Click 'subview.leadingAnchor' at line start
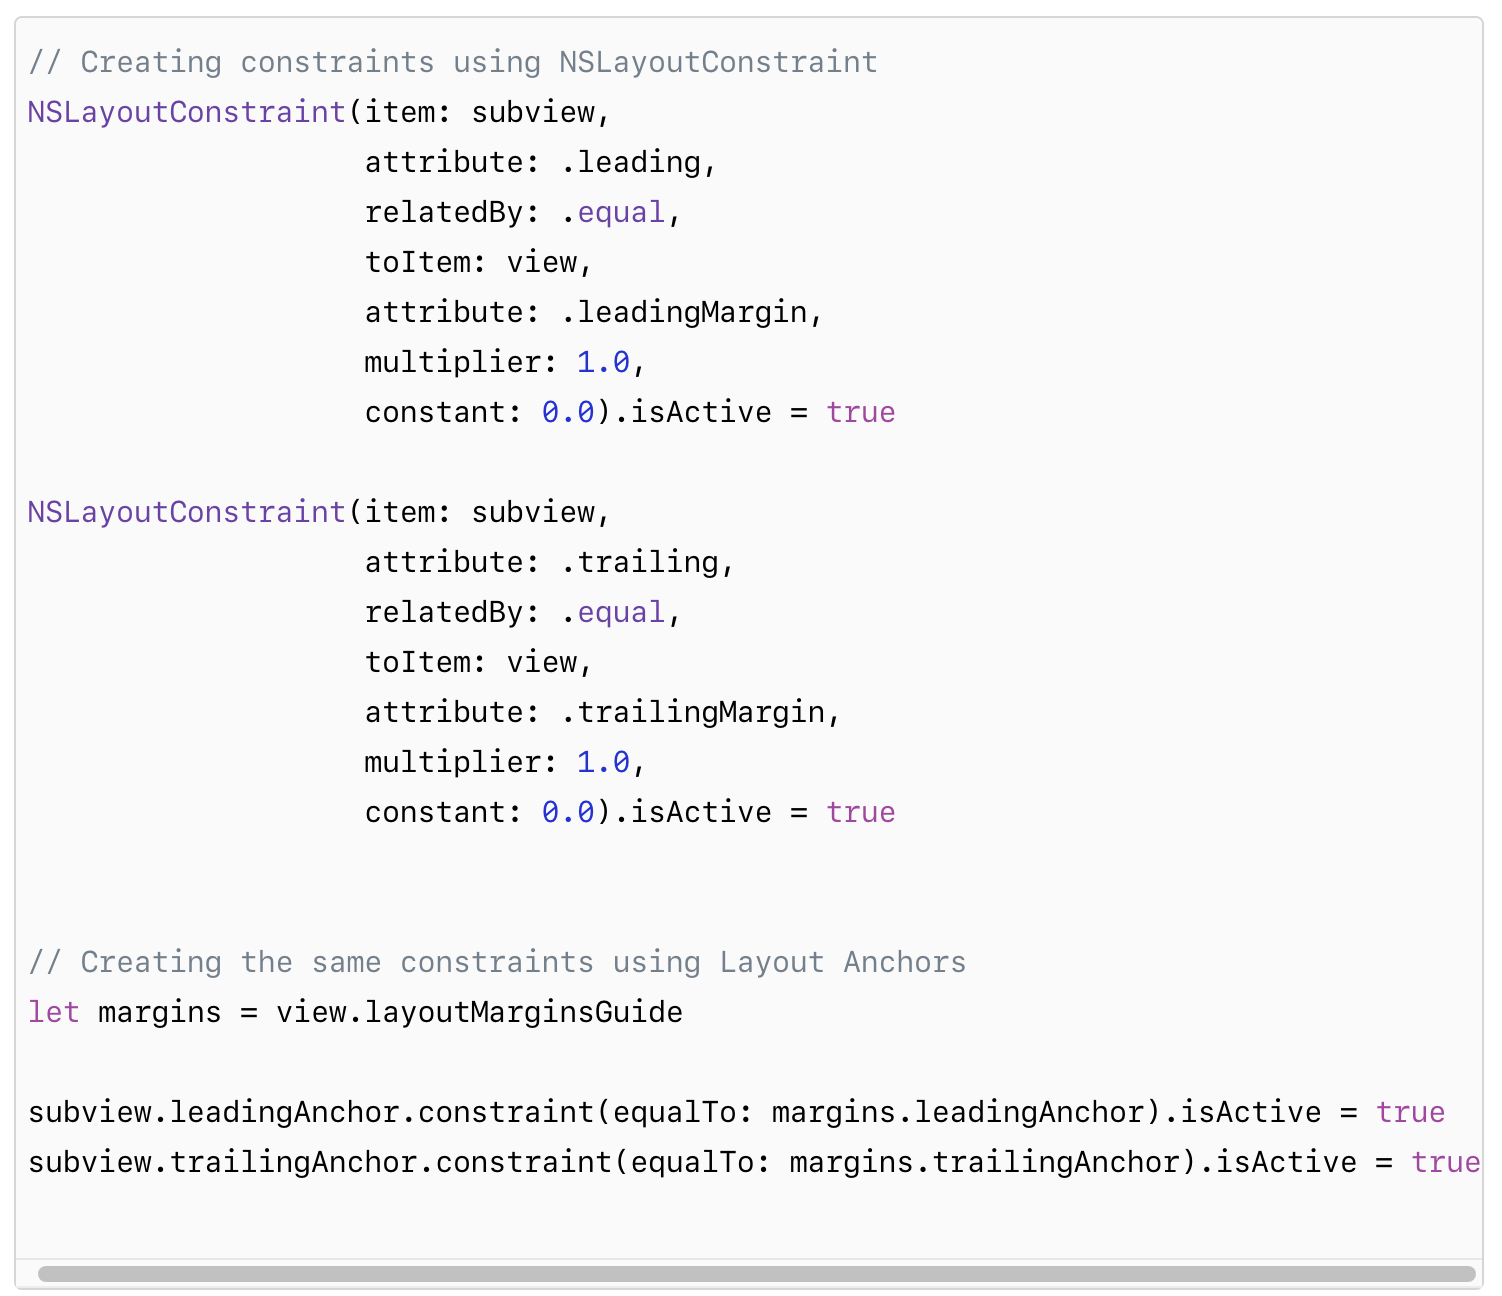The height and width of the screenshot is (1296, 1502). tap(214, 1112)
